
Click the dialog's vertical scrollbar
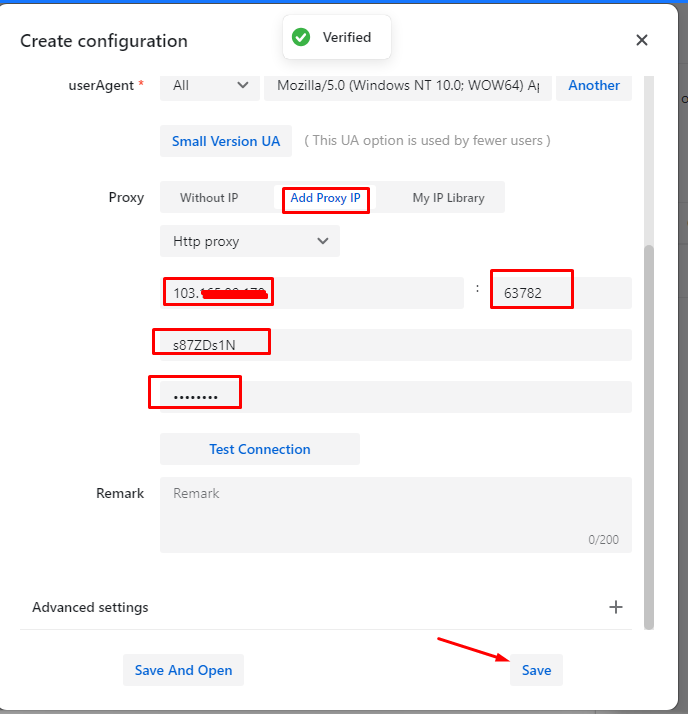pyautogui.click(x=649, y=430)
